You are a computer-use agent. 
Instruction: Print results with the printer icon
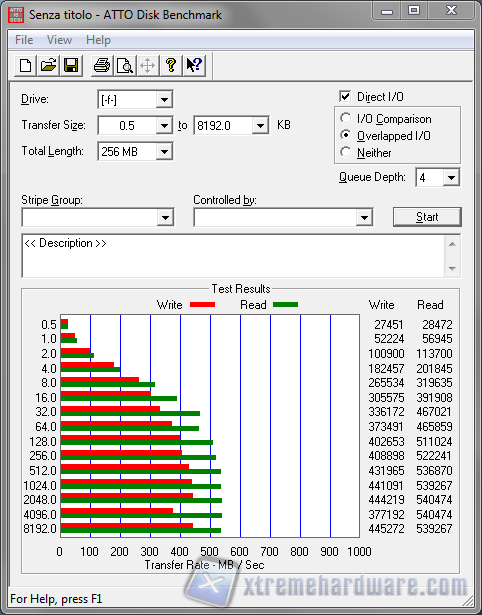pyautogui.click(x=102, y=65)
